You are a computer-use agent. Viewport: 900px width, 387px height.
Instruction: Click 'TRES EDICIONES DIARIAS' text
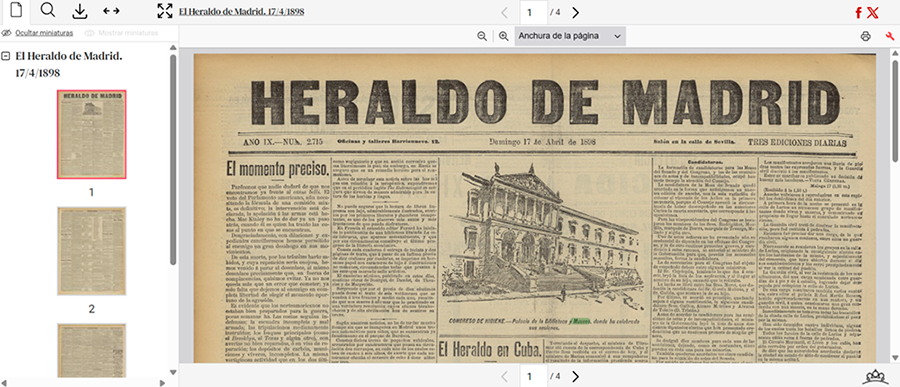click(797, 142)
